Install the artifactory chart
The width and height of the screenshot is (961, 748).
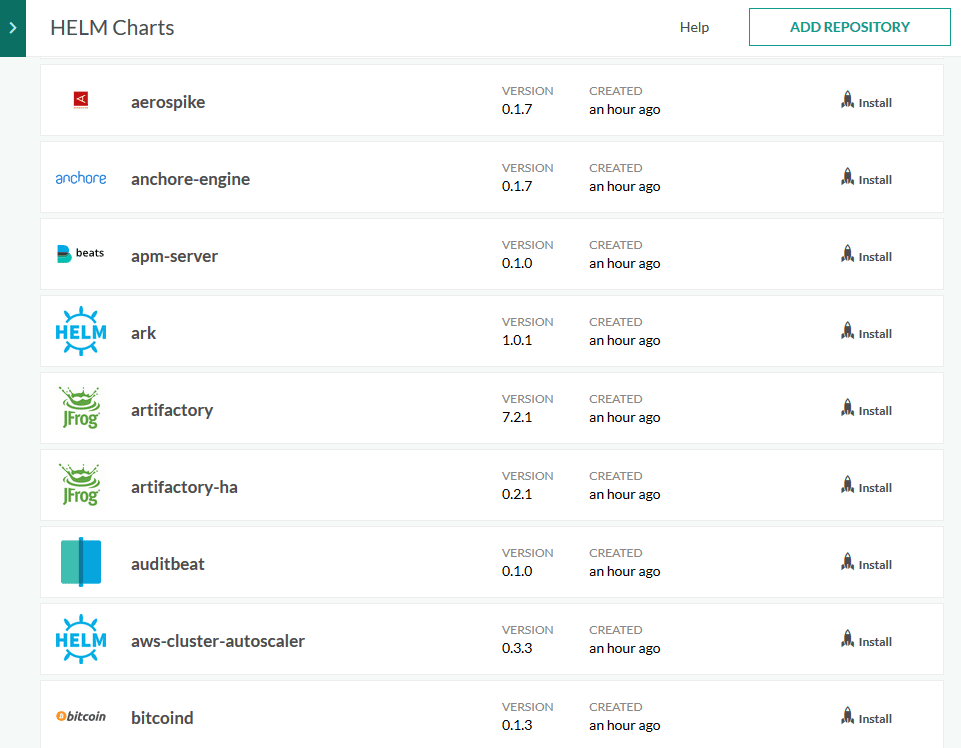pos(866,410)
